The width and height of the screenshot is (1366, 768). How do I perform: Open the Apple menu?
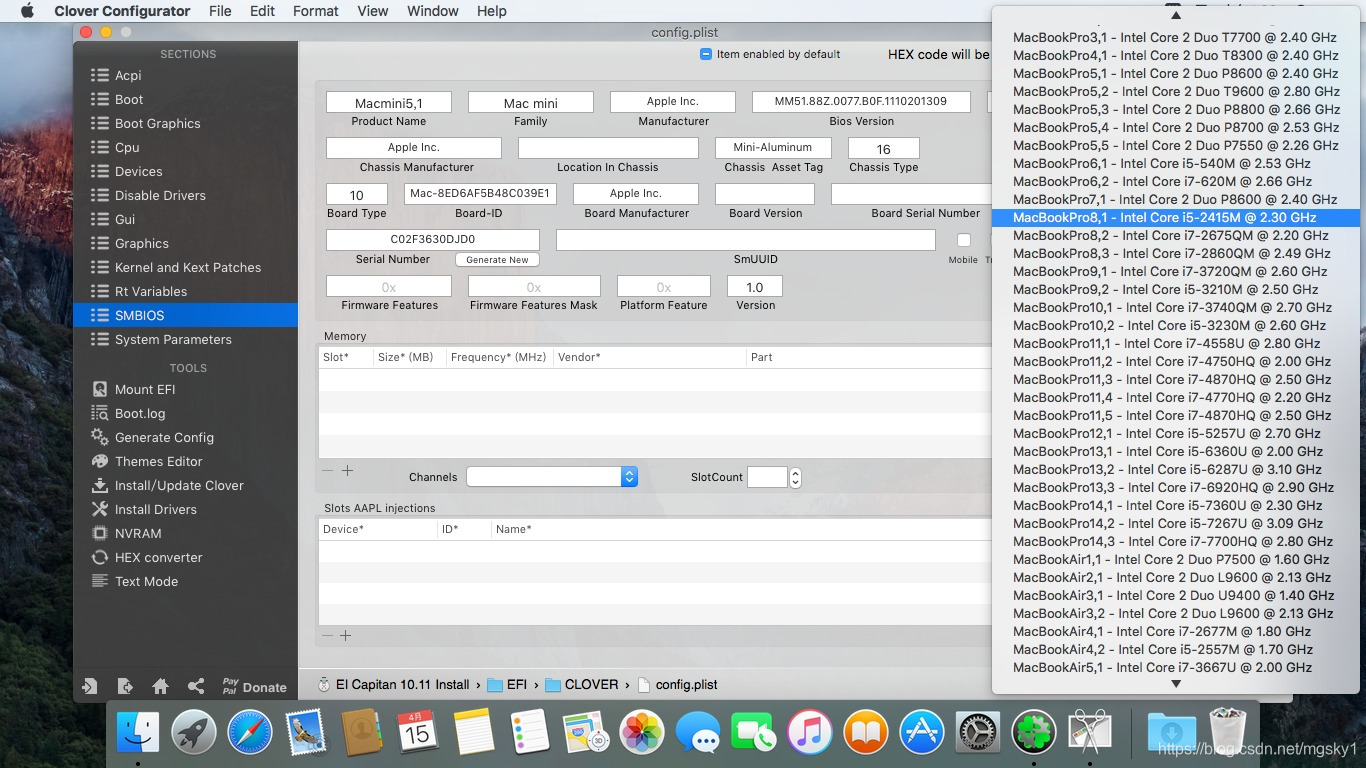coord(27,11)
